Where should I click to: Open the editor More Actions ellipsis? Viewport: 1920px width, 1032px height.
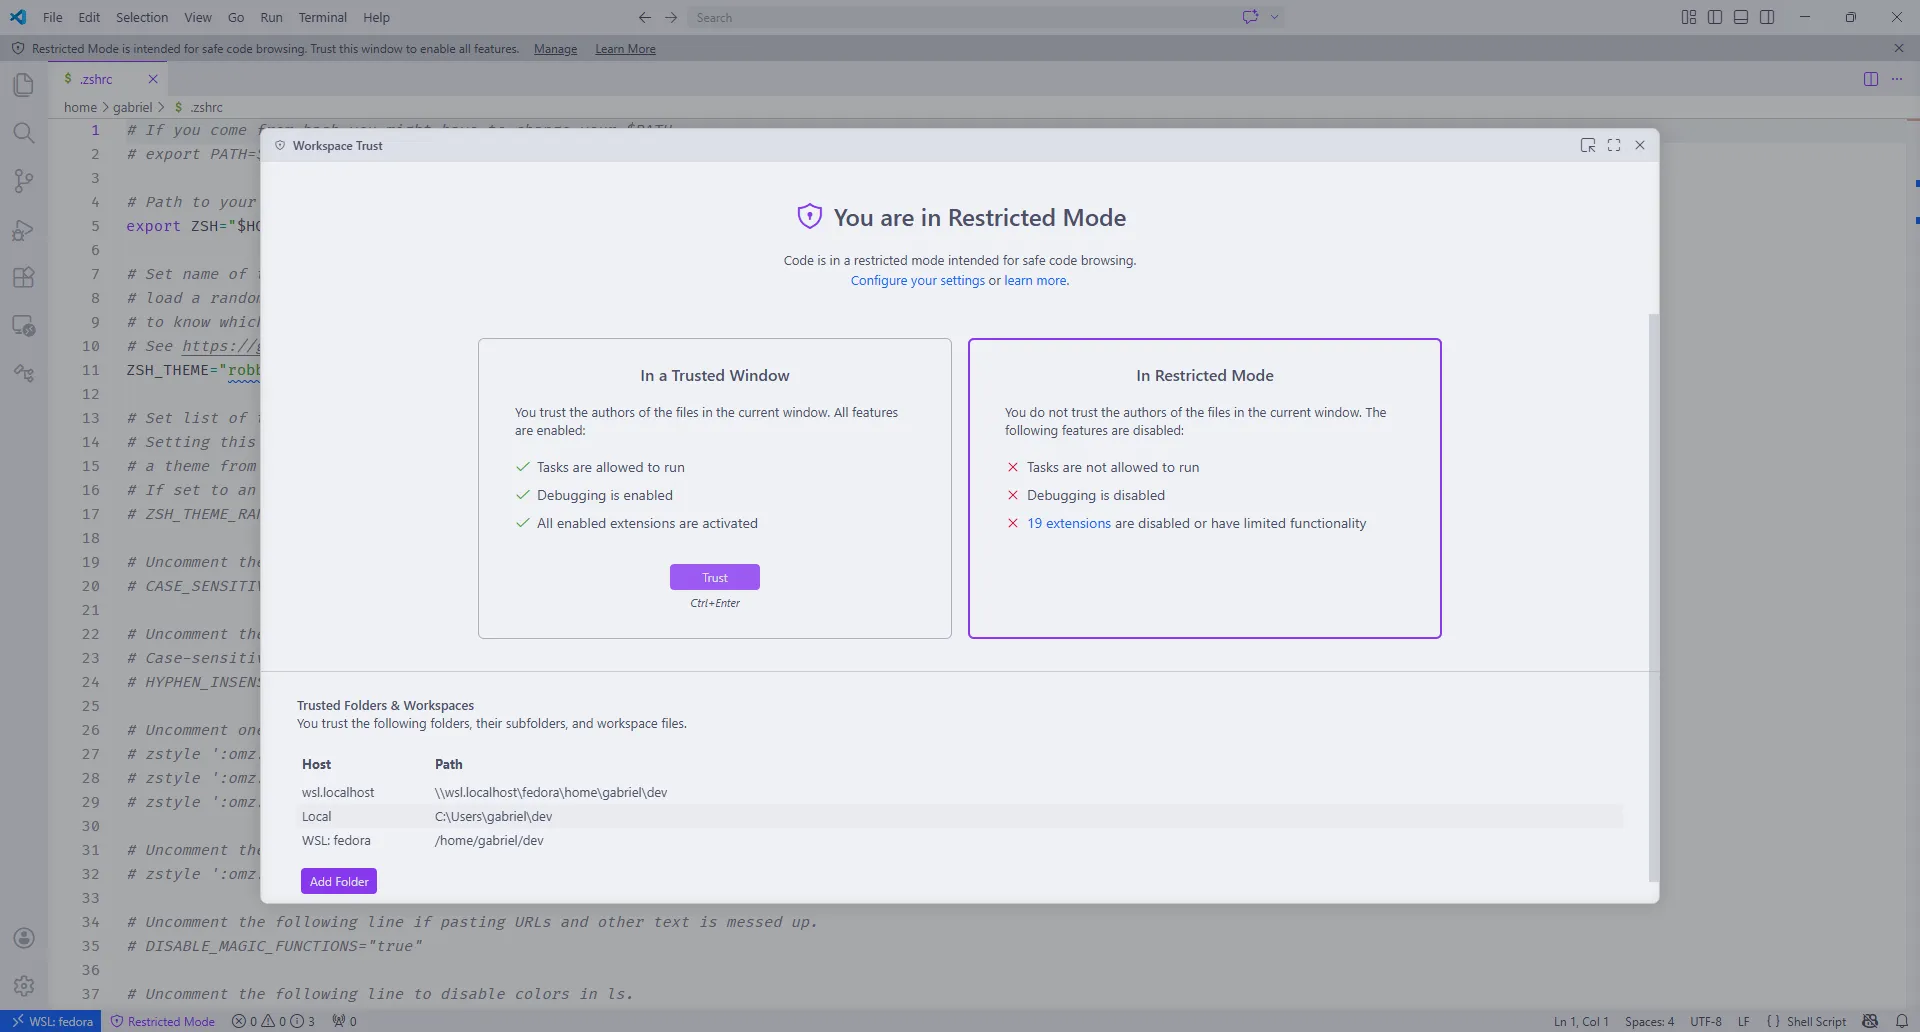click(x=1897, y=79)
